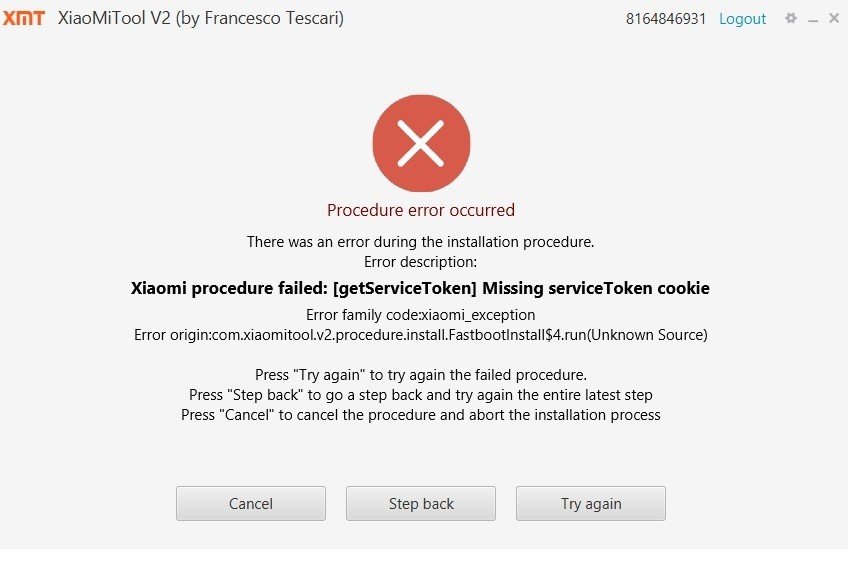Click the red error X icon
Image resolution: width=848 pixels, height=572 pixels.
[x=421, y=144]
